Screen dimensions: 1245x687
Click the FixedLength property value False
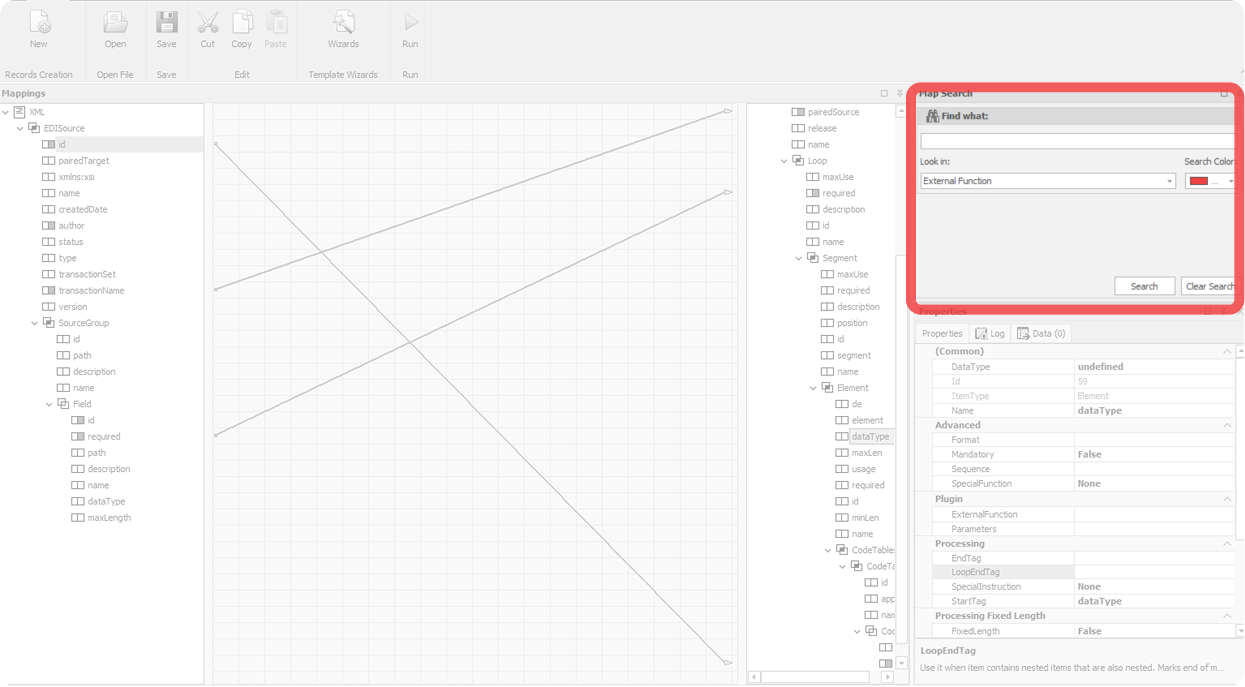pos(1154,631)
